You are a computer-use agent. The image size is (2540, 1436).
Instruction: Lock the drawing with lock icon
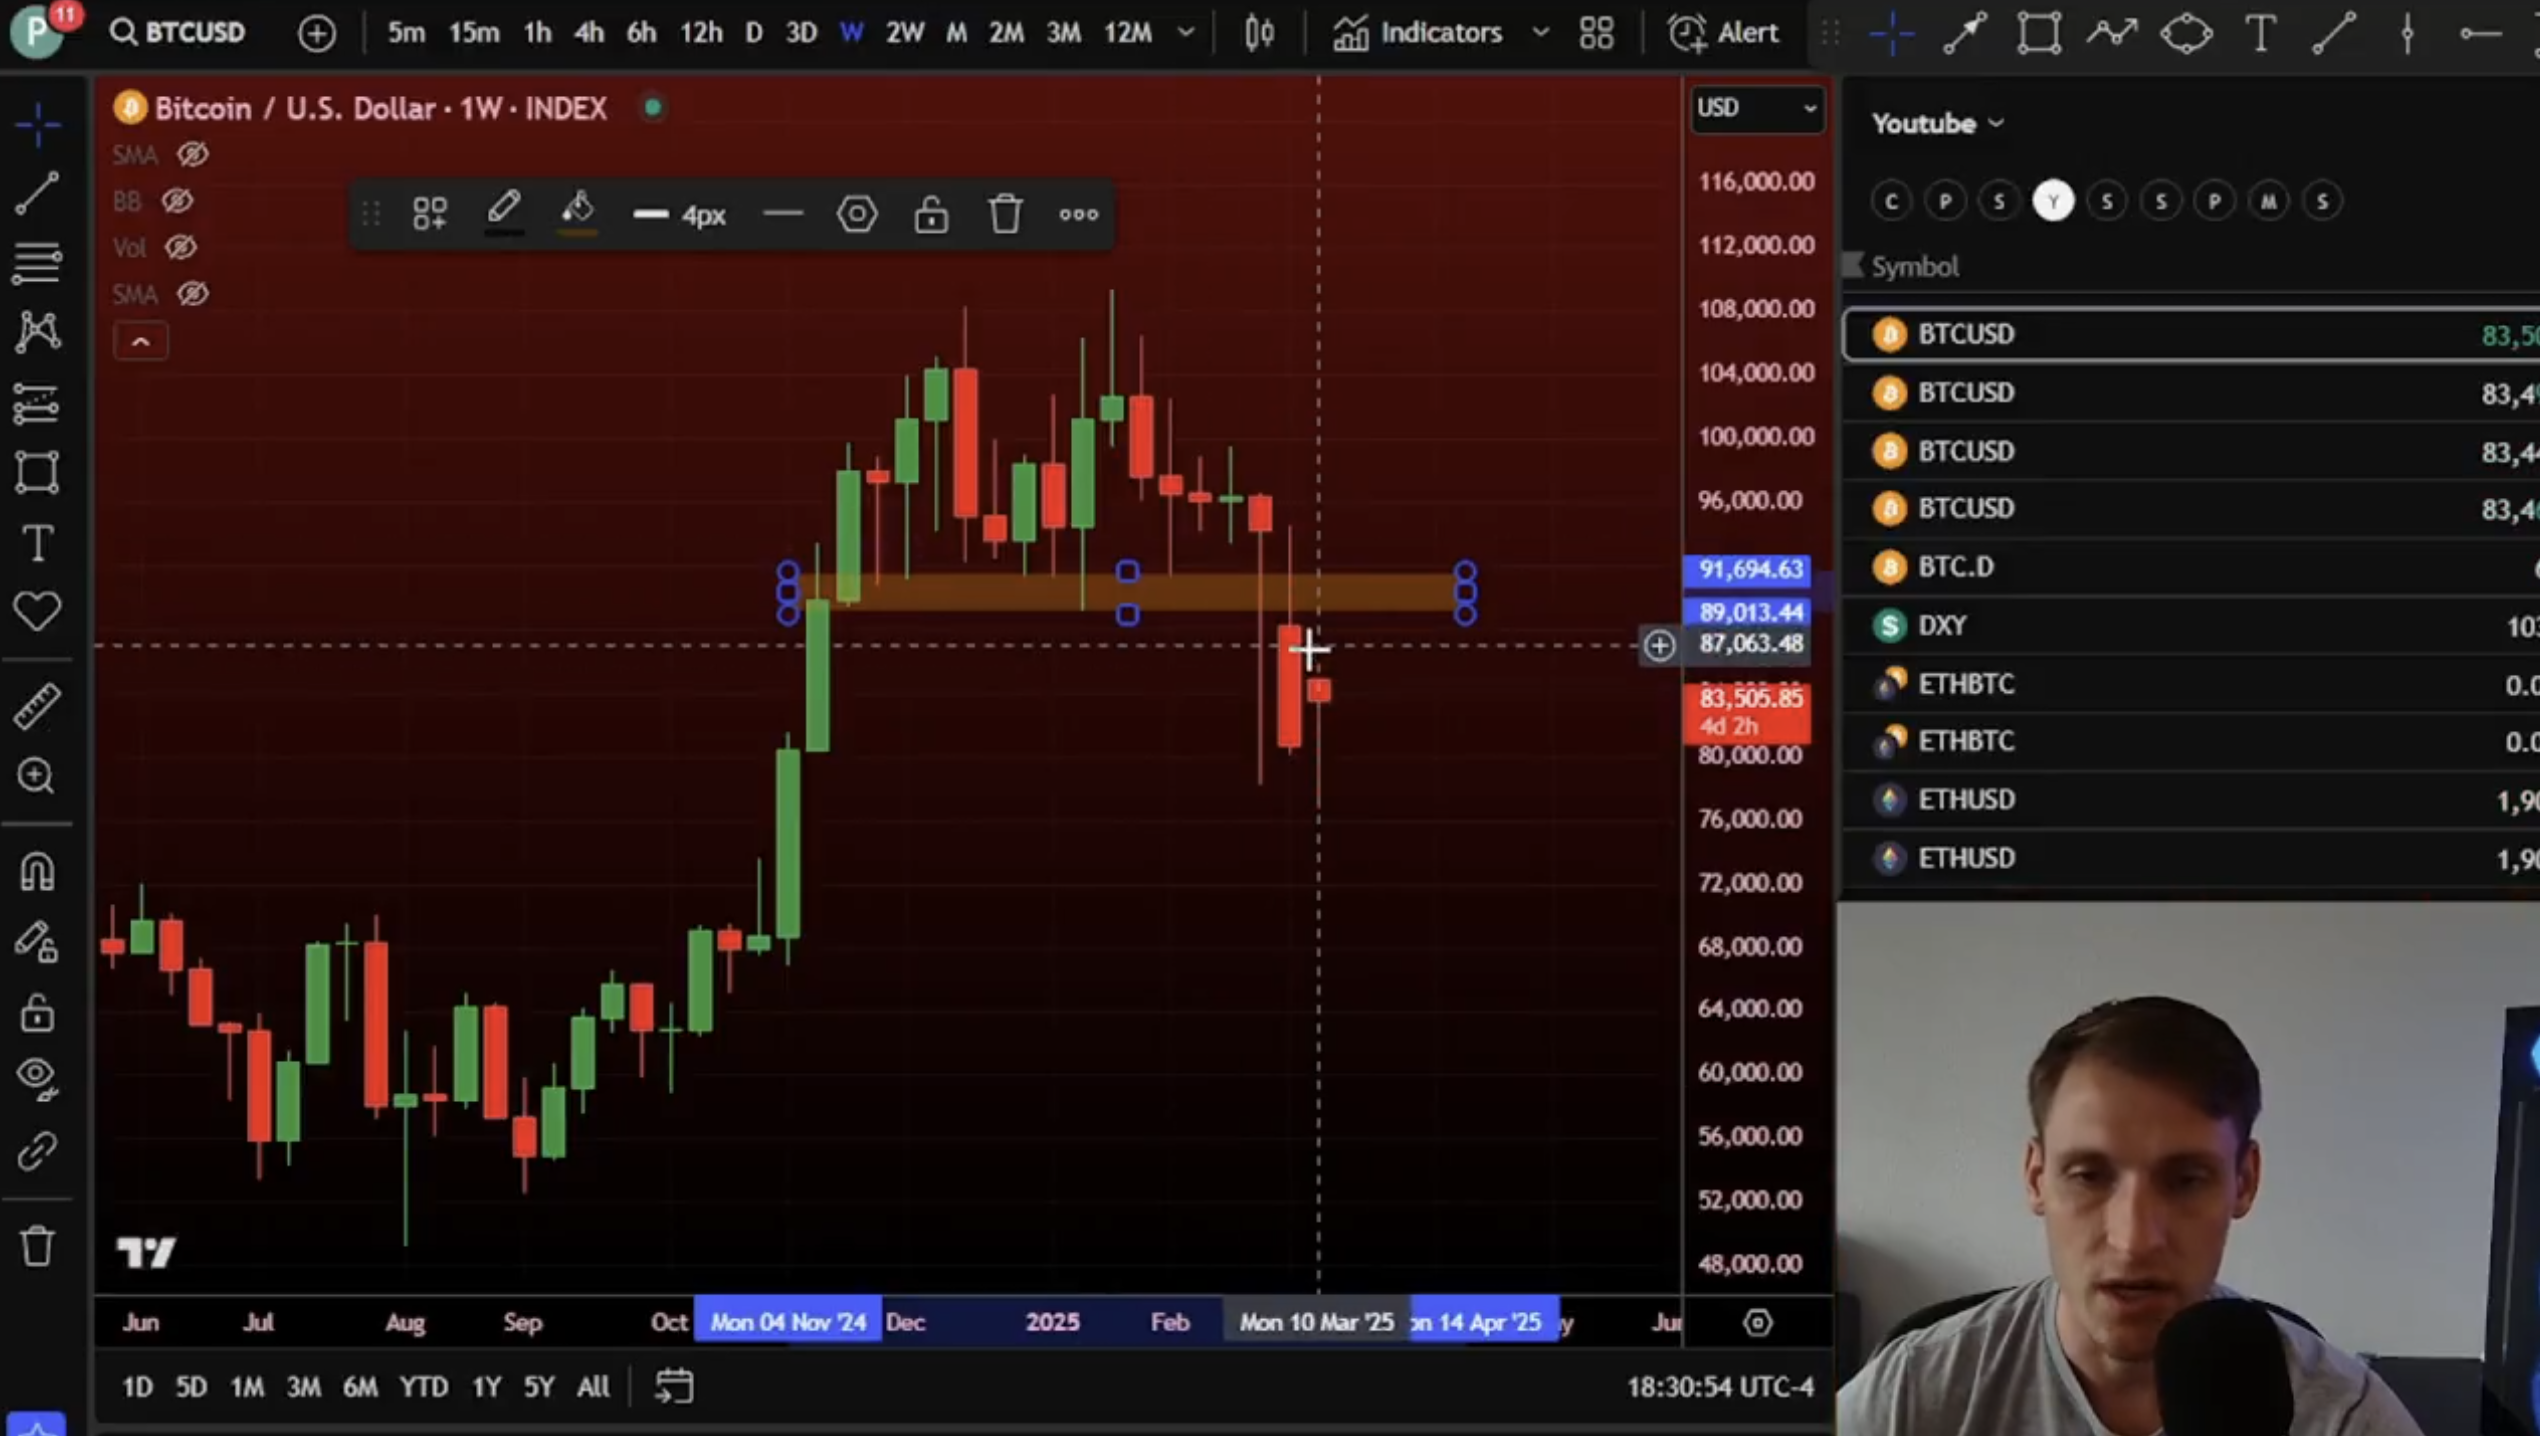pos(931,214)
